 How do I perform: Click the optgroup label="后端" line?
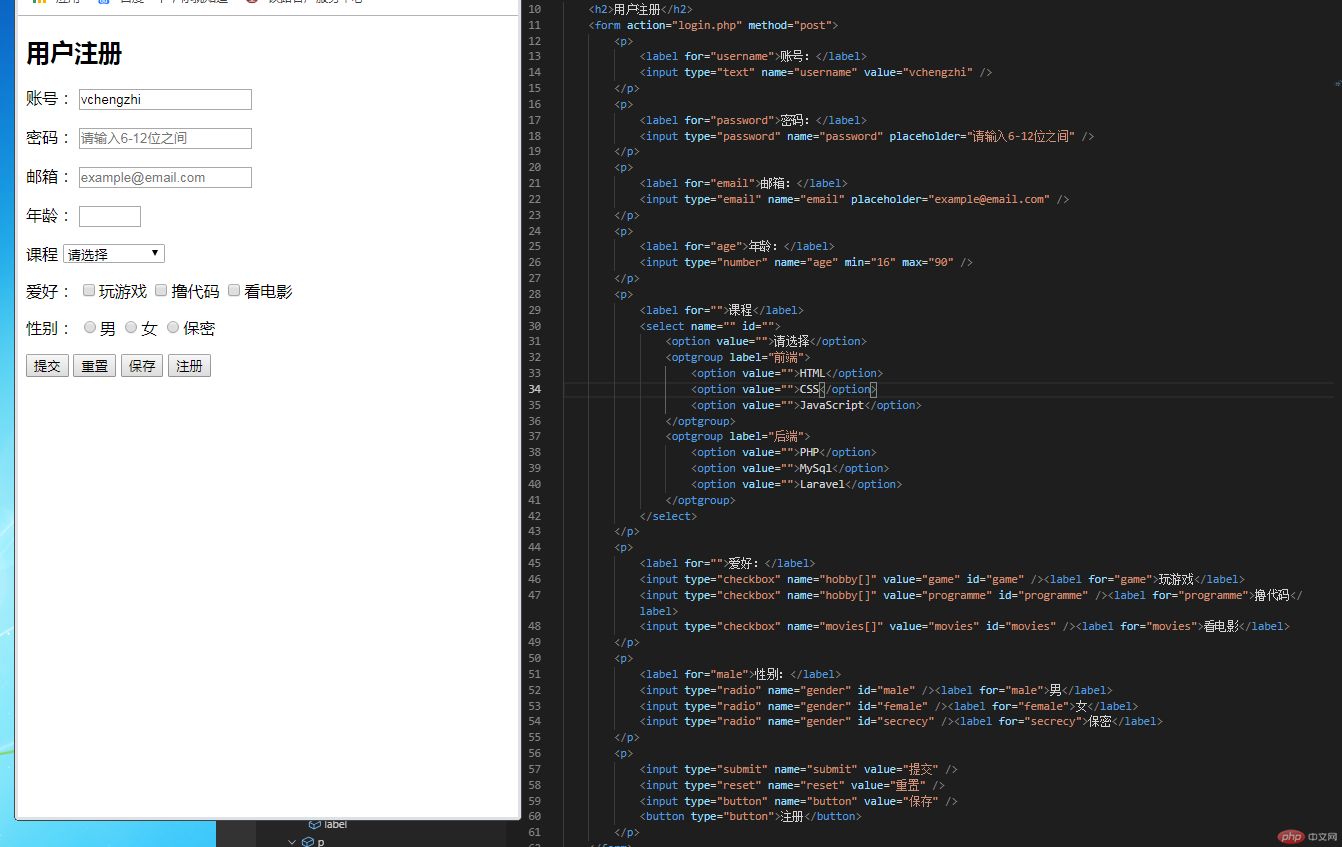(738, 436)
